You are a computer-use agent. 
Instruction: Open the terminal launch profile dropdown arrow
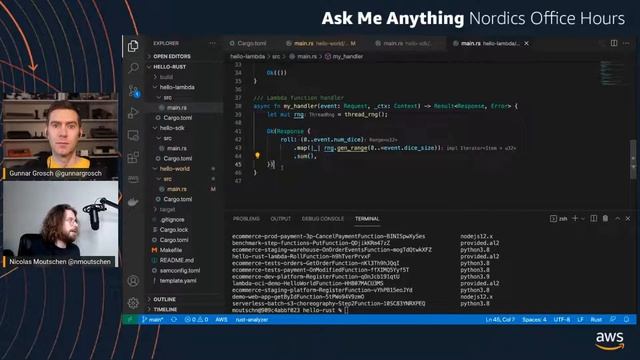[582, 219]
